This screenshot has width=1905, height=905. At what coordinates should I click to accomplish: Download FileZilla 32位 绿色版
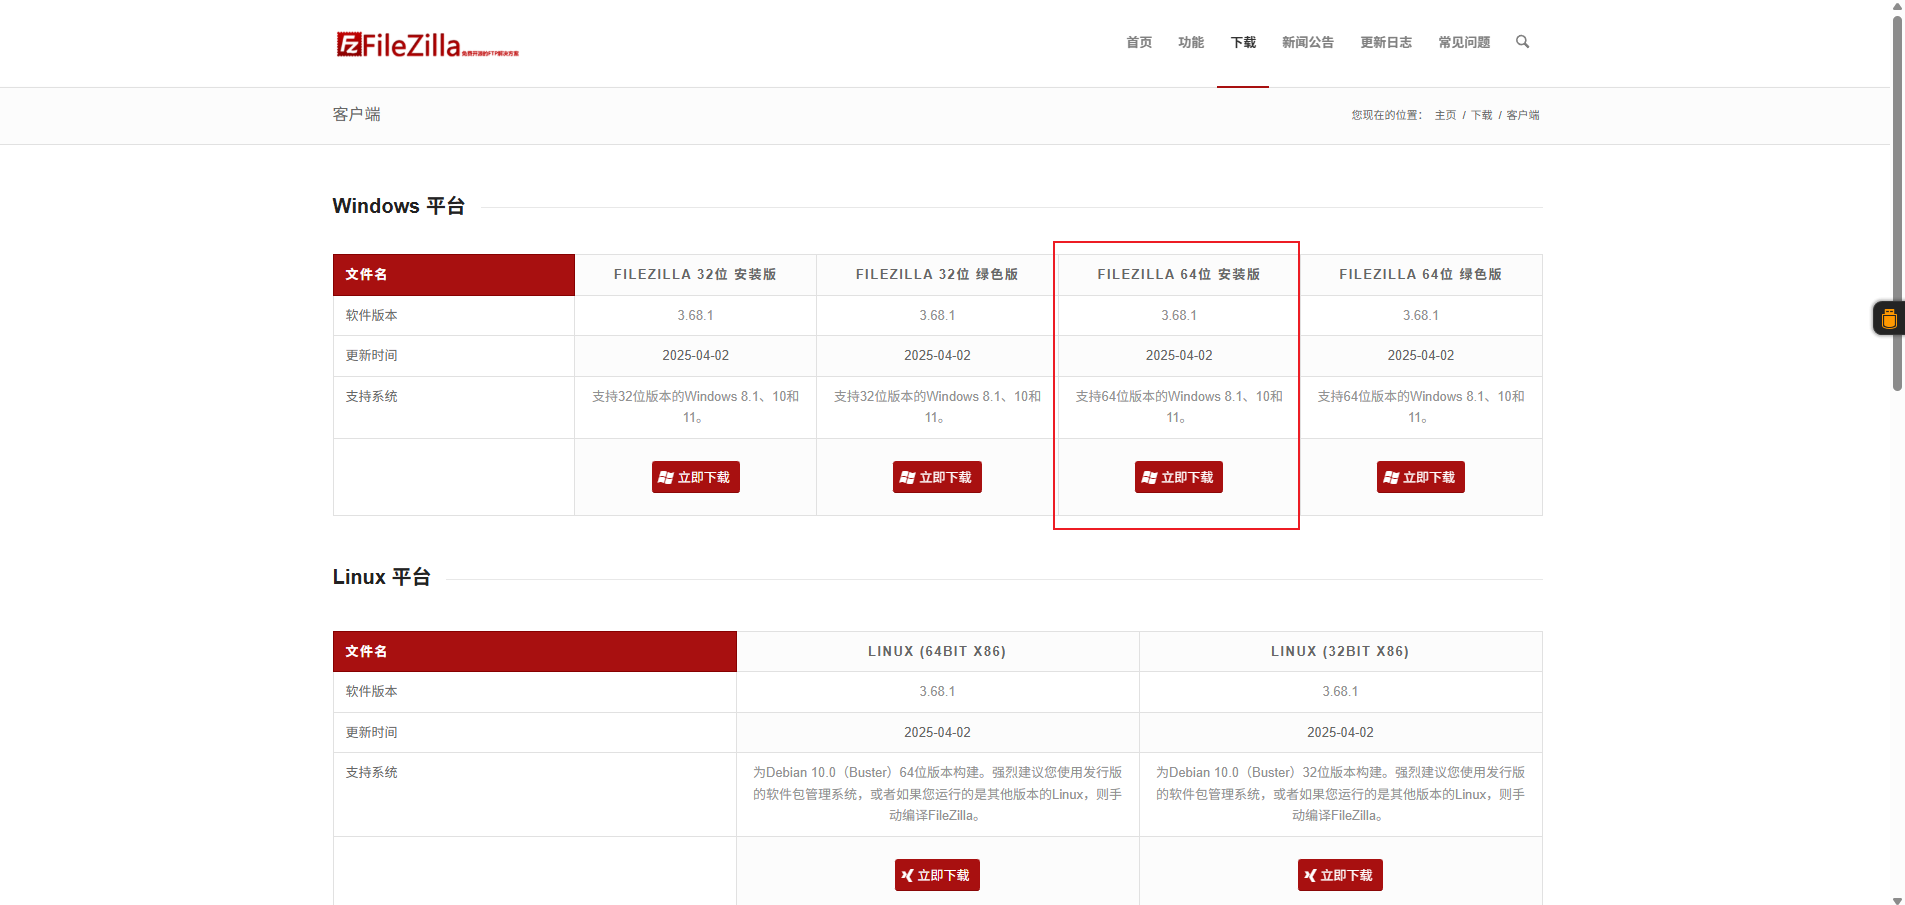(937, 477)
